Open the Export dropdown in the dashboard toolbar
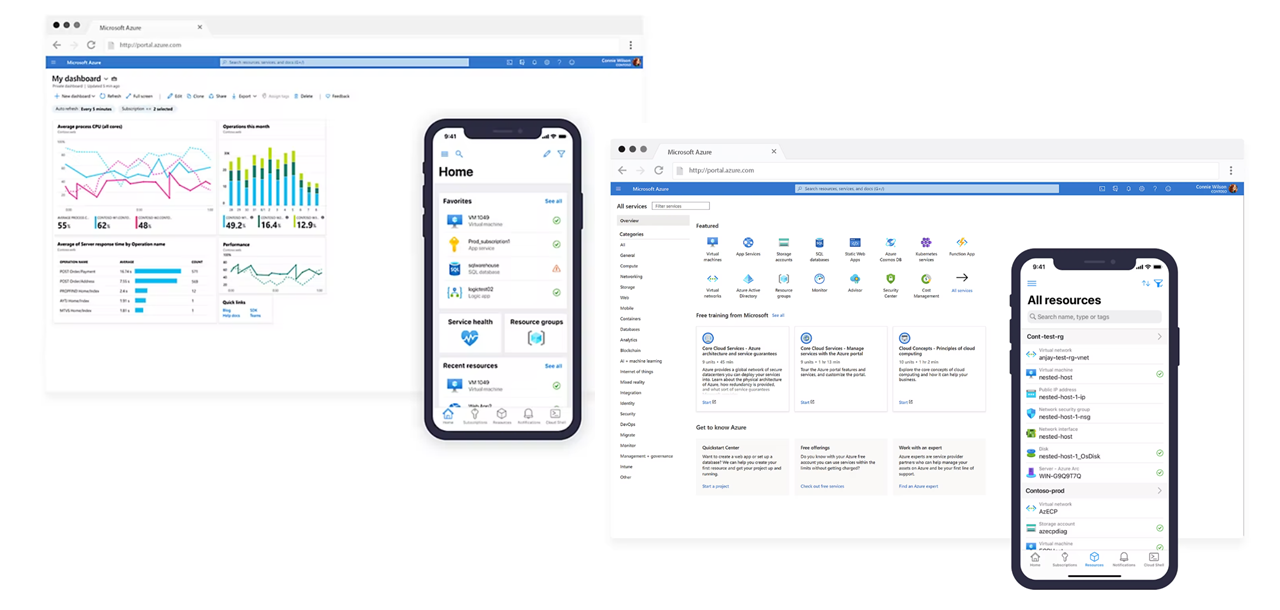Viewport: 1280px width, 610px height. pos(245,96)
